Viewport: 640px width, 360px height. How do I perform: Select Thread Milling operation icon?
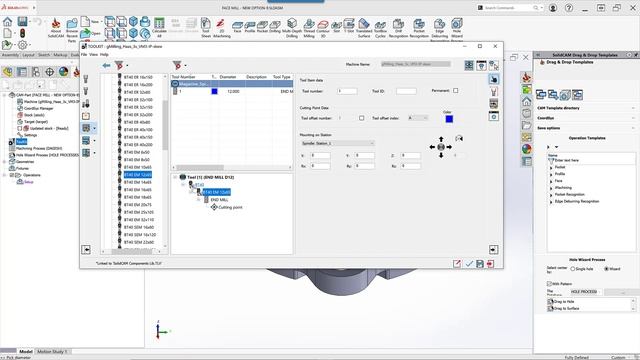(x=309, y=28)
